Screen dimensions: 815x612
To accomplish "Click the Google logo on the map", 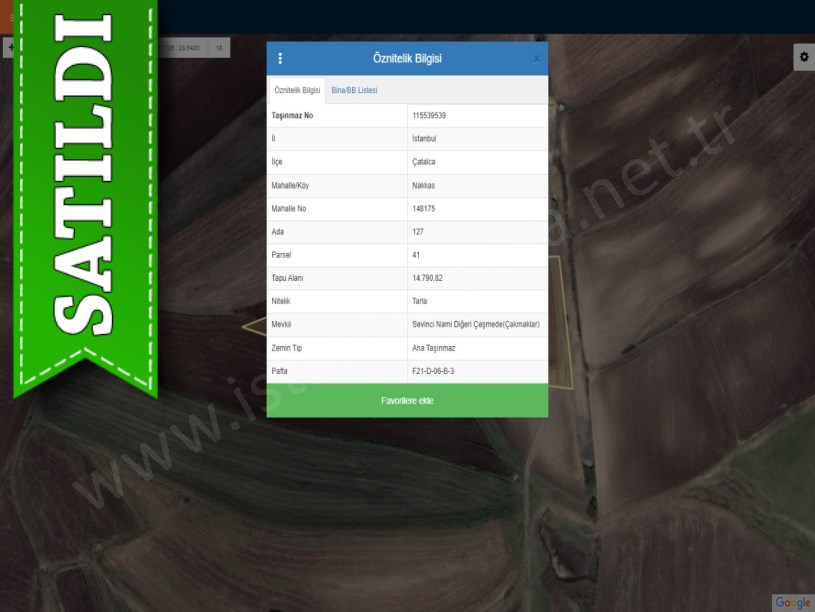I will (792, 602).
